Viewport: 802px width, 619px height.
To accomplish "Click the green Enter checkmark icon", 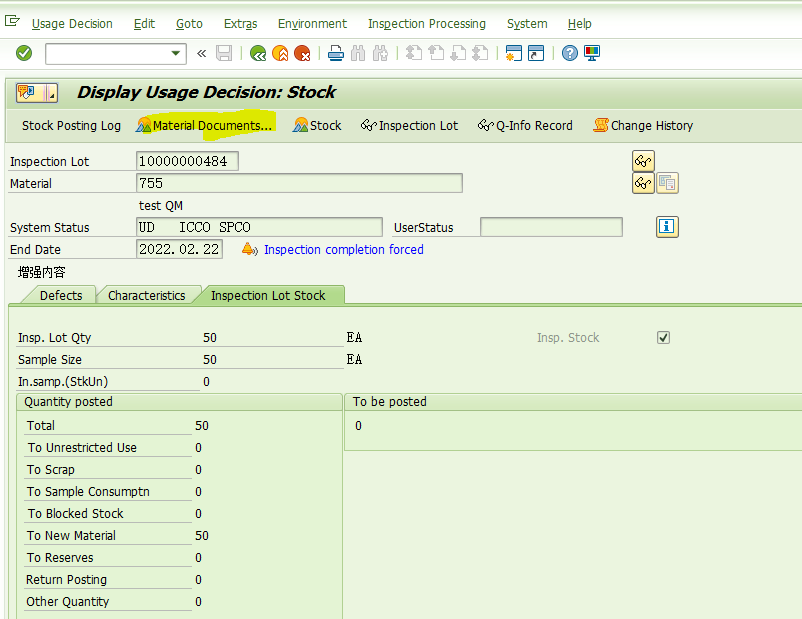I will point(24,53).
